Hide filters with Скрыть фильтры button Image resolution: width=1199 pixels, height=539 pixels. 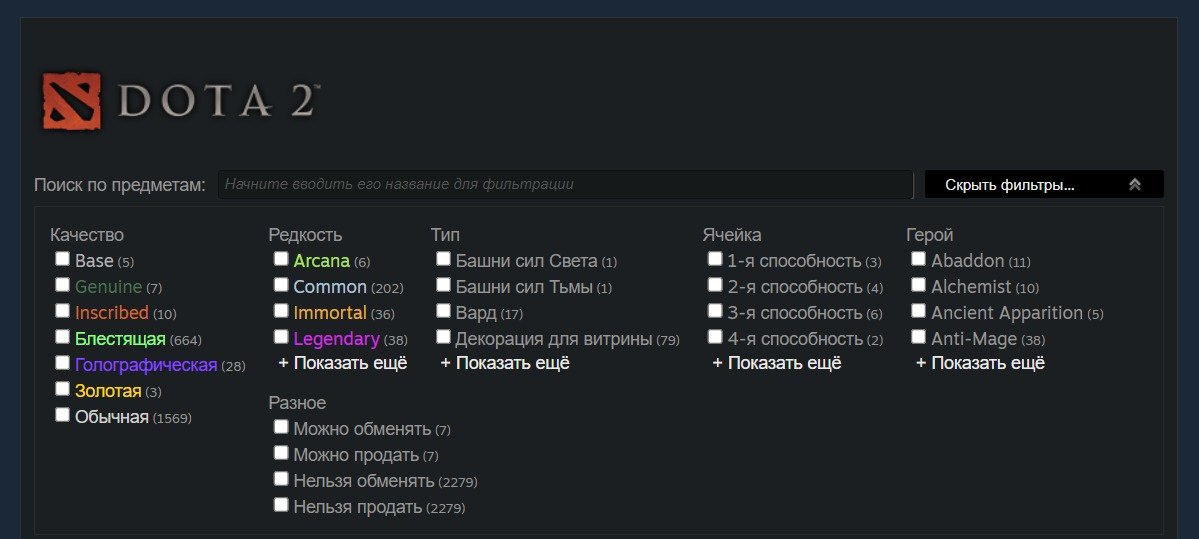[x=1044, y=184]
